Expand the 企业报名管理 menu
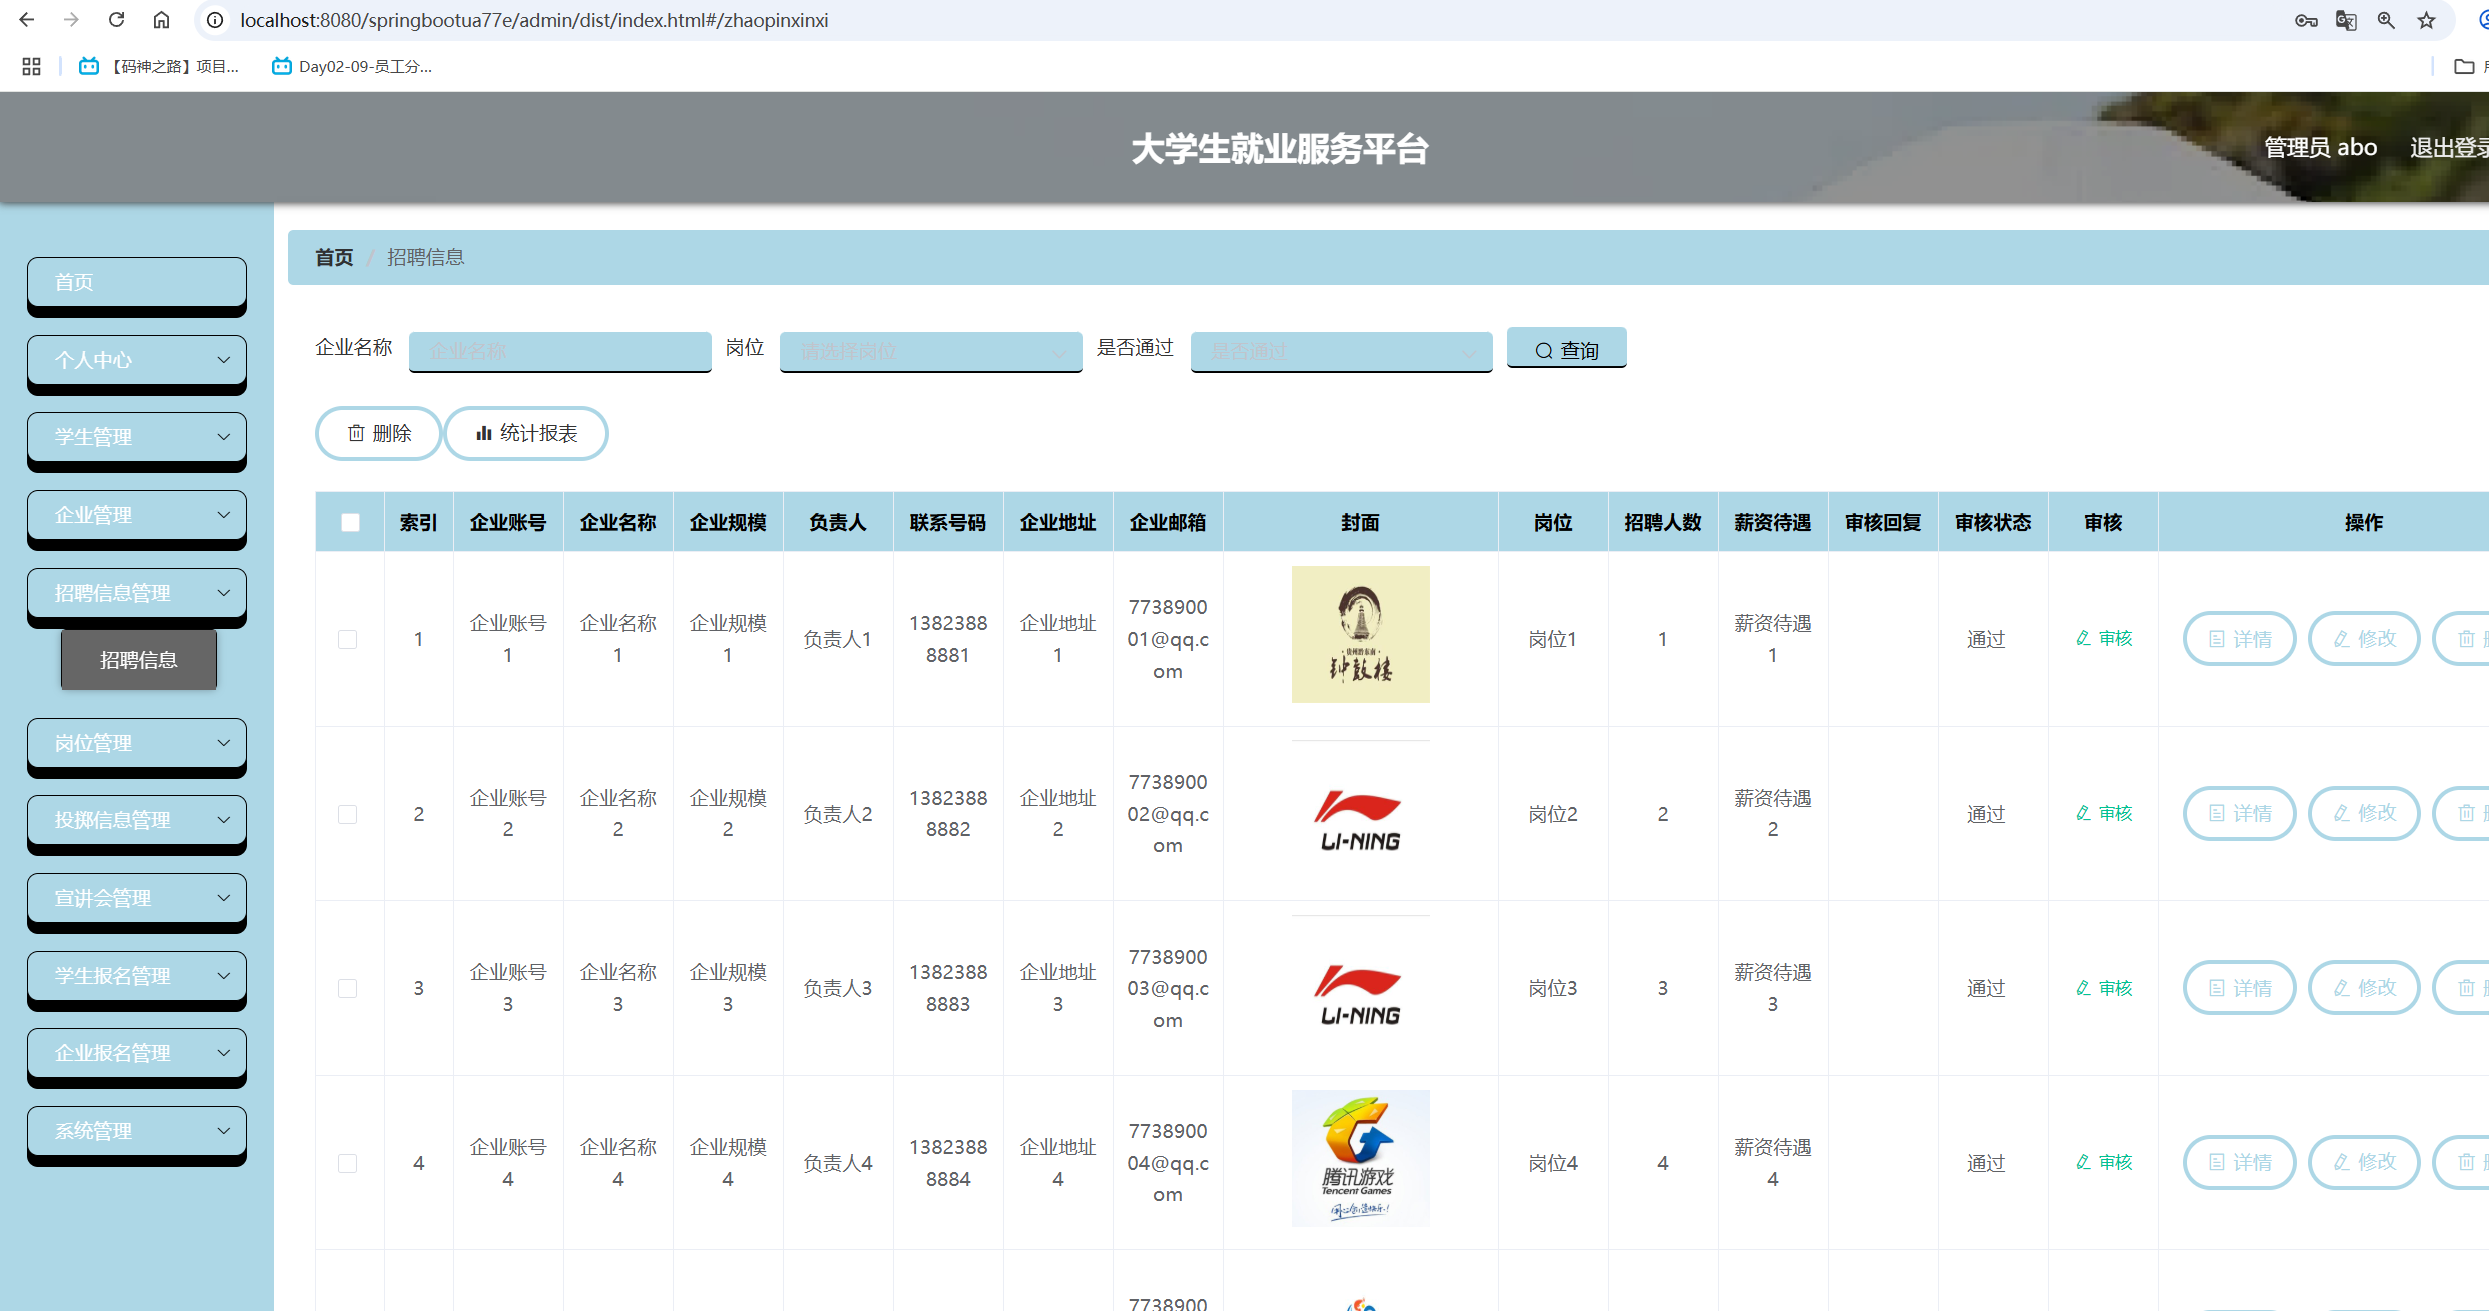The height and width of the screenshot is (1311, 2489). click(x=137, y=1053)
